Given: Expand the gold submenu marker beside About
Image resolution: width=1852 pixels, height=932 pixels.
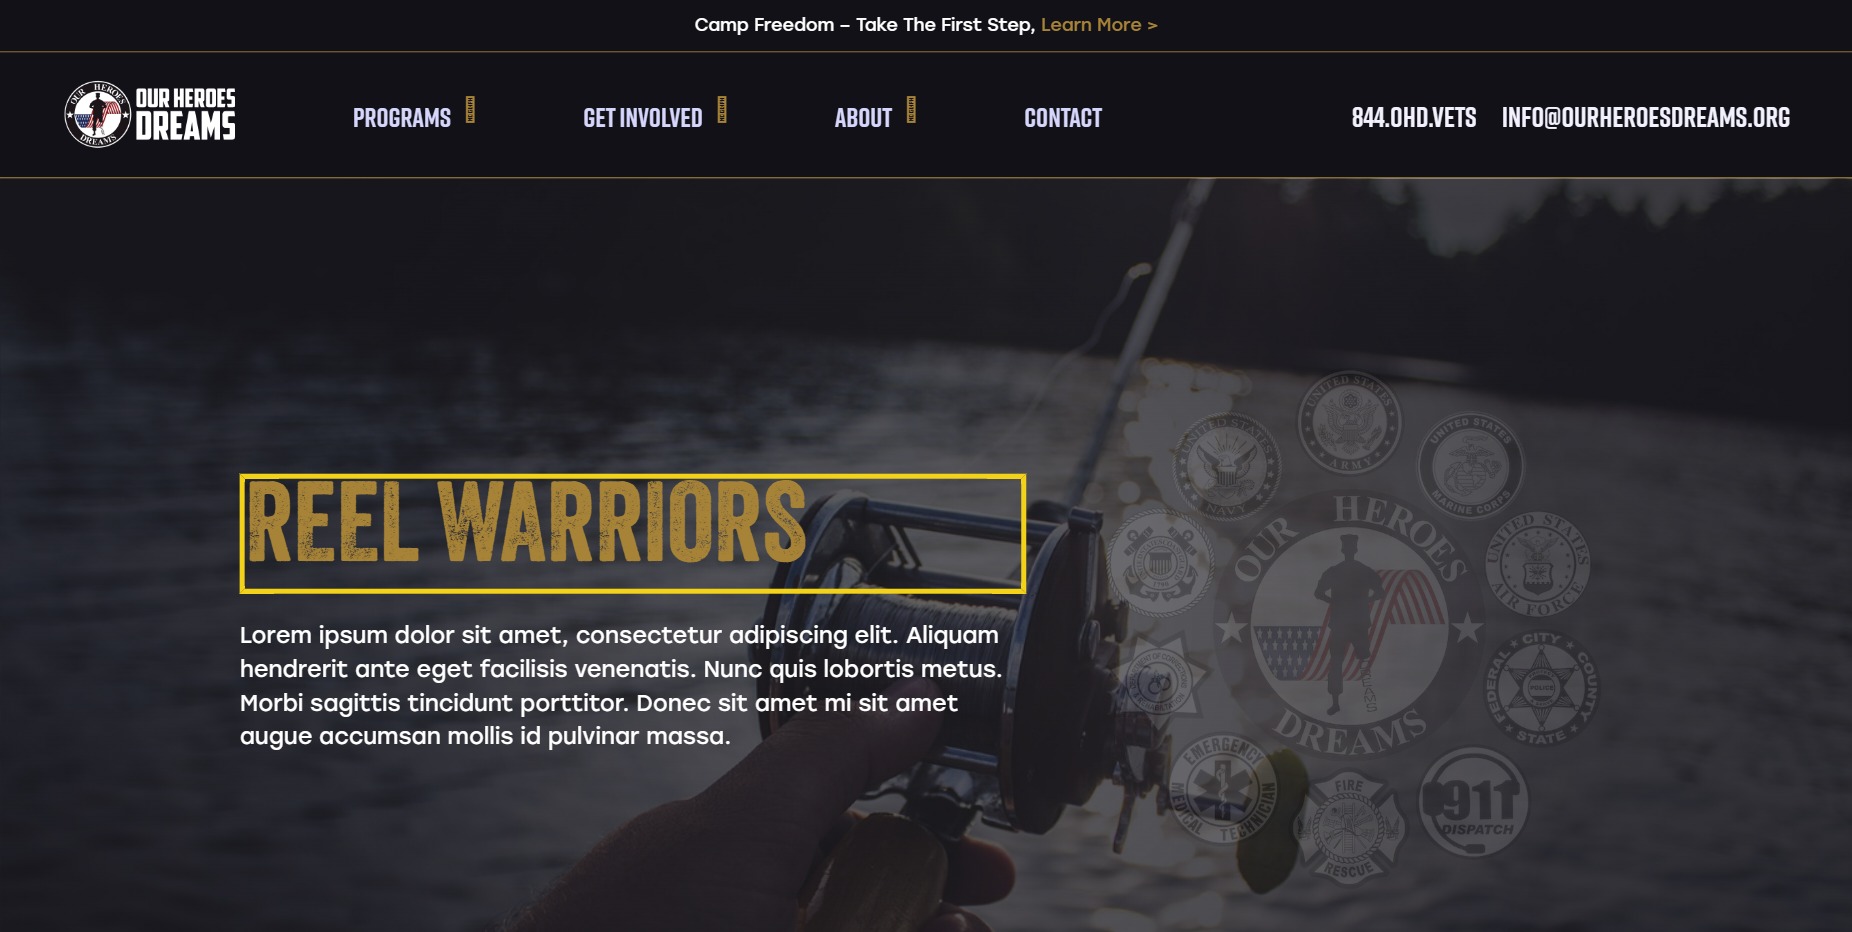Looking at the screenshot, I should 911,109.
